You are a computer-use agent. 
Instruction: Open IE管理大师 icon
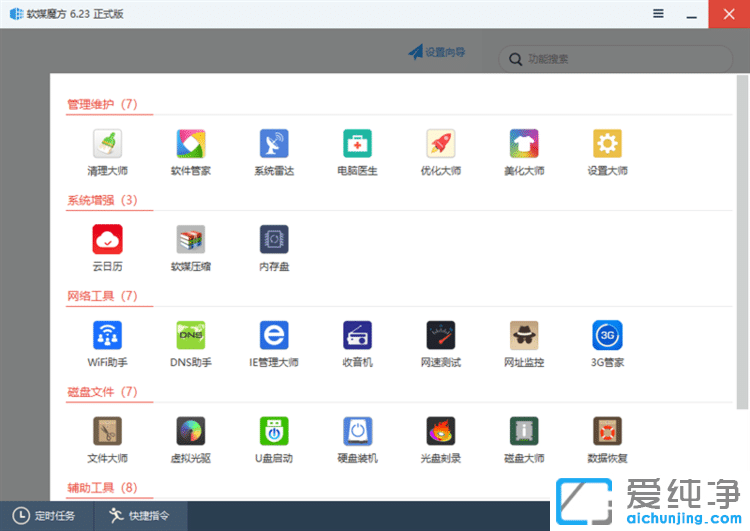coord(274,335)
